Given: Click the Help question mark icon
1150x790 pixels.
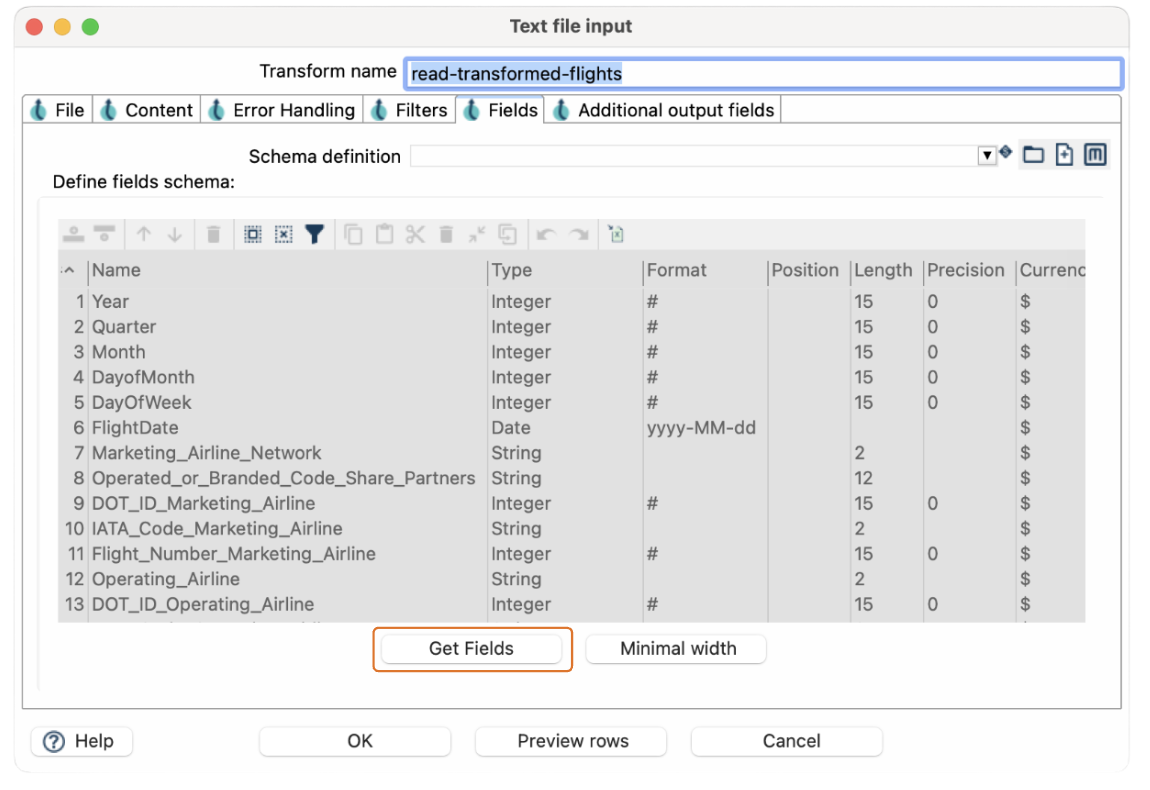Looking at the screenshot, I should pos(54,742).
